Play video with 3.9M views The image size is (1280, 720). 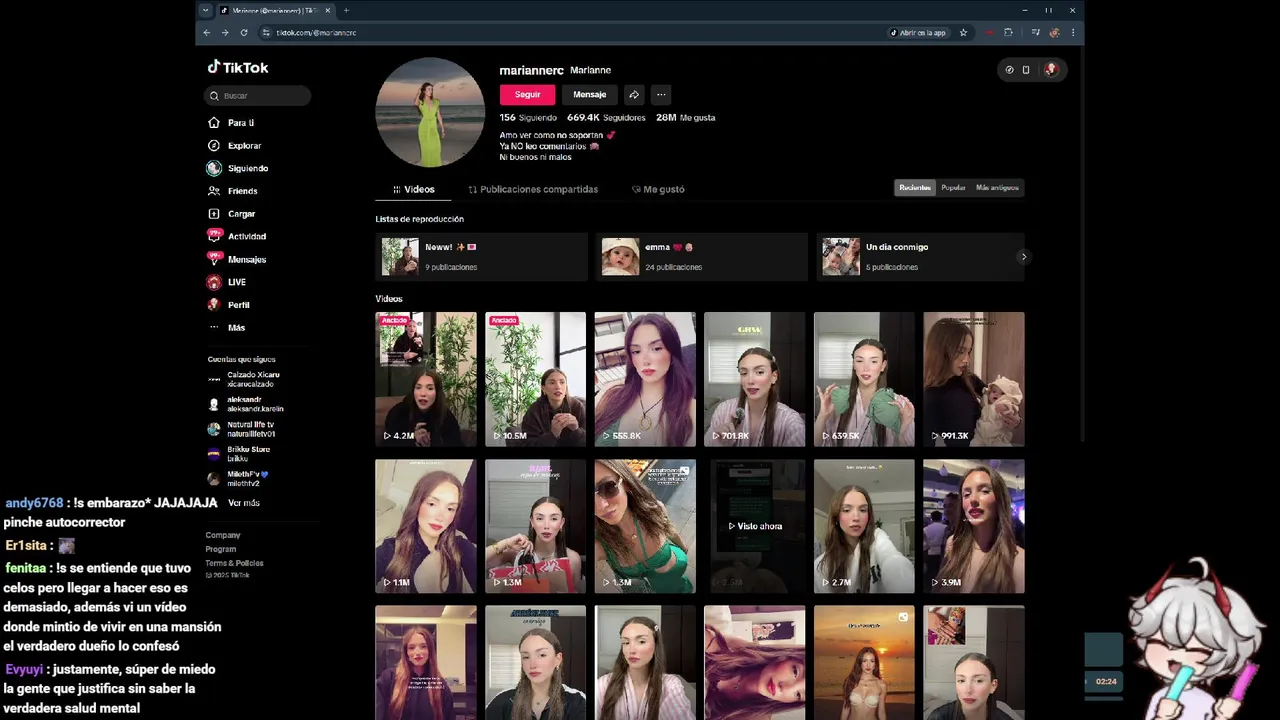click(974, 526)
